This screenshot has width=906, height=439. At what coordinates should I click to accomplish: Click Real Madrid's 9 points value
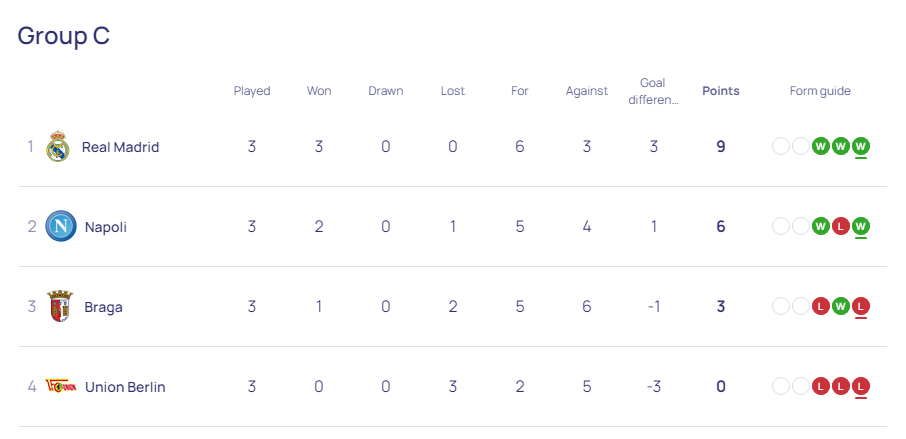coord(720,147)
